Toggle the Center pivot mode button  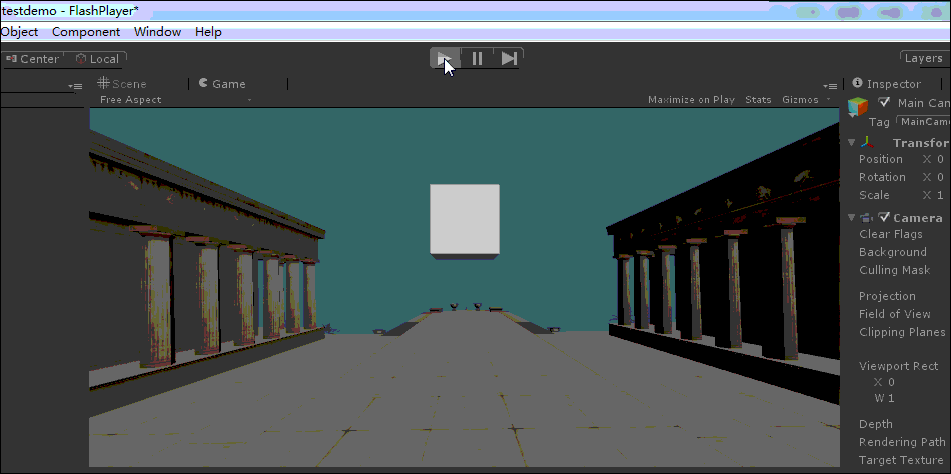pyautogui.click(x=32, y=59)
